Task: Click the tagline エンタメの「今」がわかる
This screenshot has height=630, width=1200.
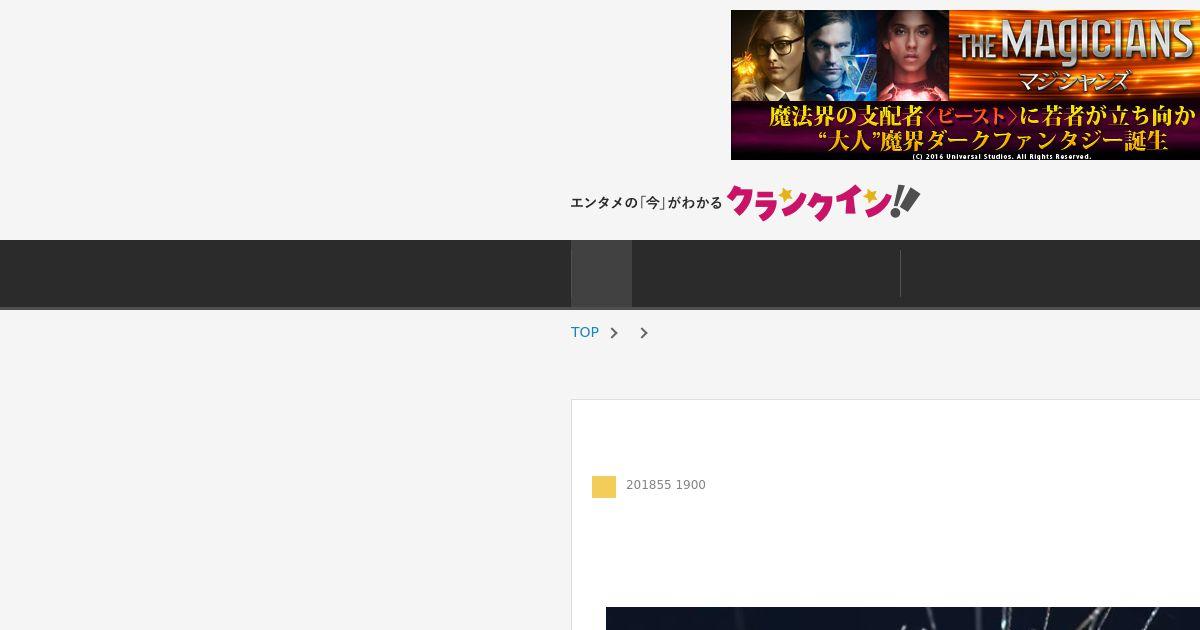Action: (x=646, y=203)
